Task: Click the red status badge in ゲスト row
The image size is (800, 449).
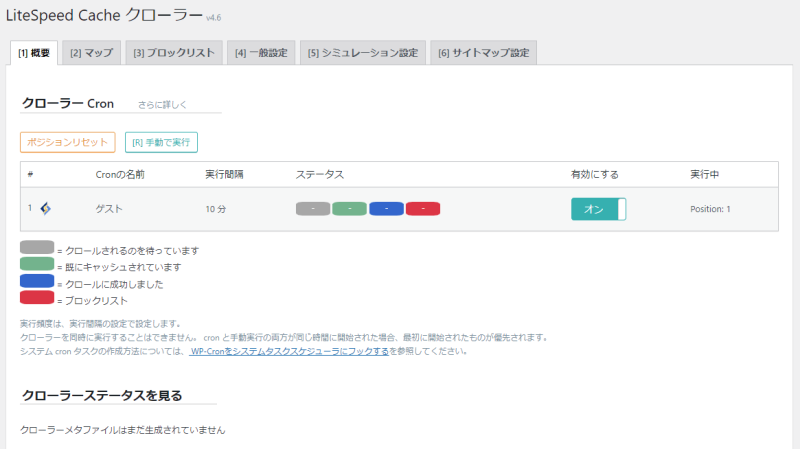Action: pos(423,209)
